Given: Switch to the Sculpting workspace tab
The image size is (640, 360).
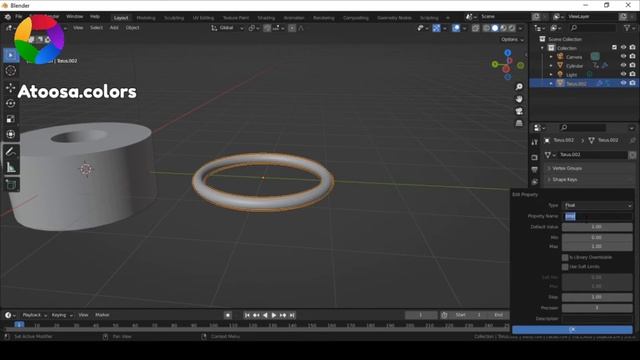Looking at the screenshot, I should pyautogui.click(x=174, y=18).
